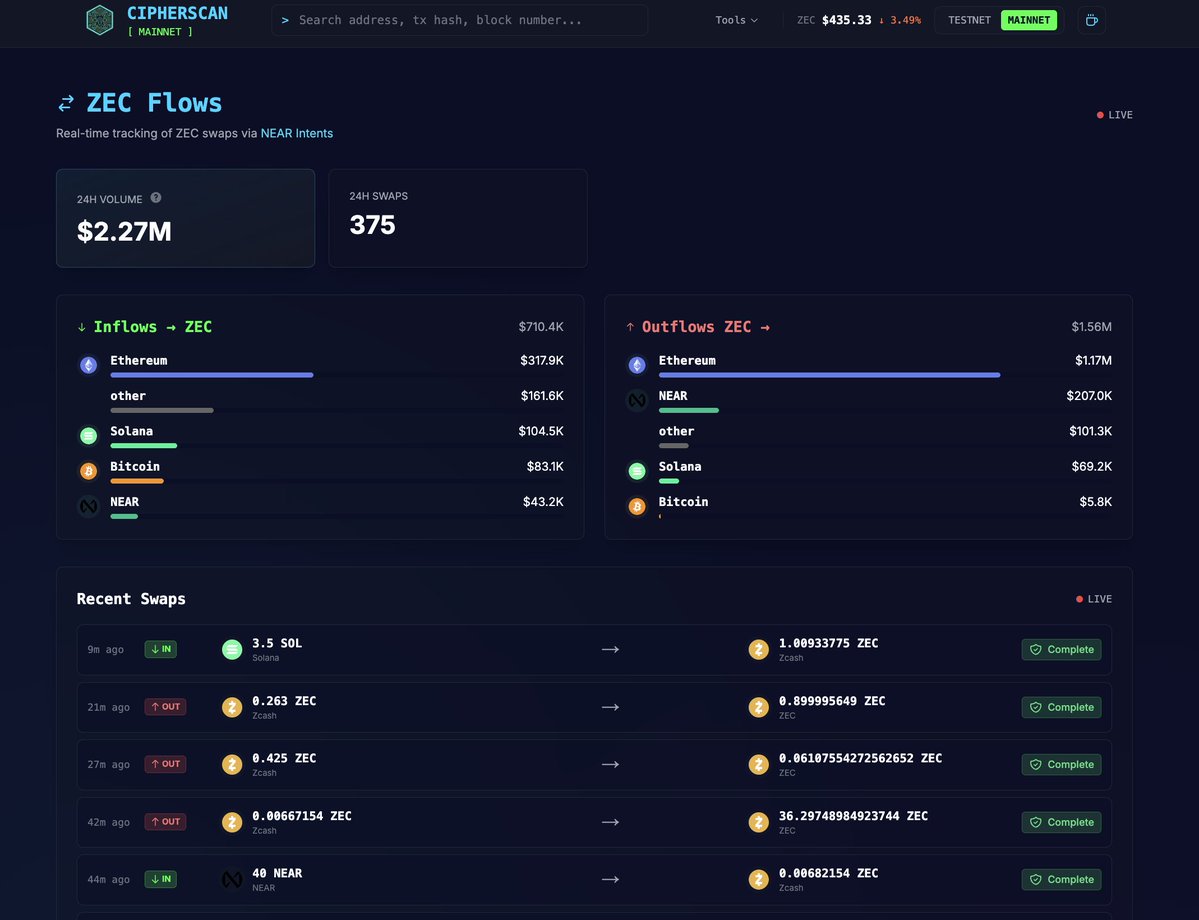Click the Bitcoin outflow value $5.8K
The height and width of the screenshot is (920, 1199).
pos(1096,502)
